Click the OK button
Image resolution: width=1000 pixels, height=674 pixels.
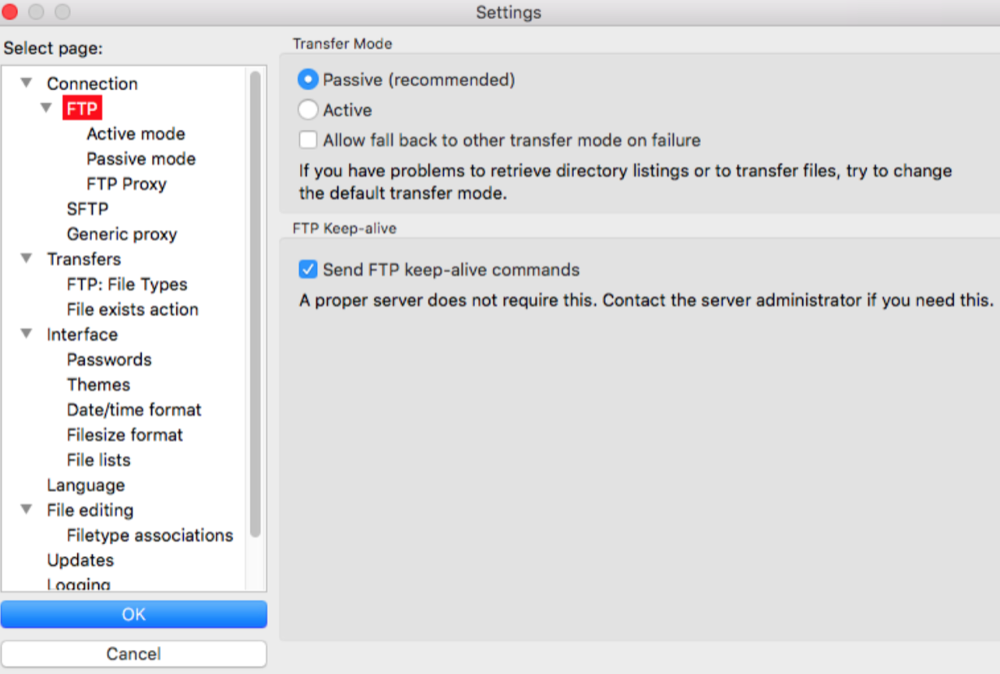point(134,614)
